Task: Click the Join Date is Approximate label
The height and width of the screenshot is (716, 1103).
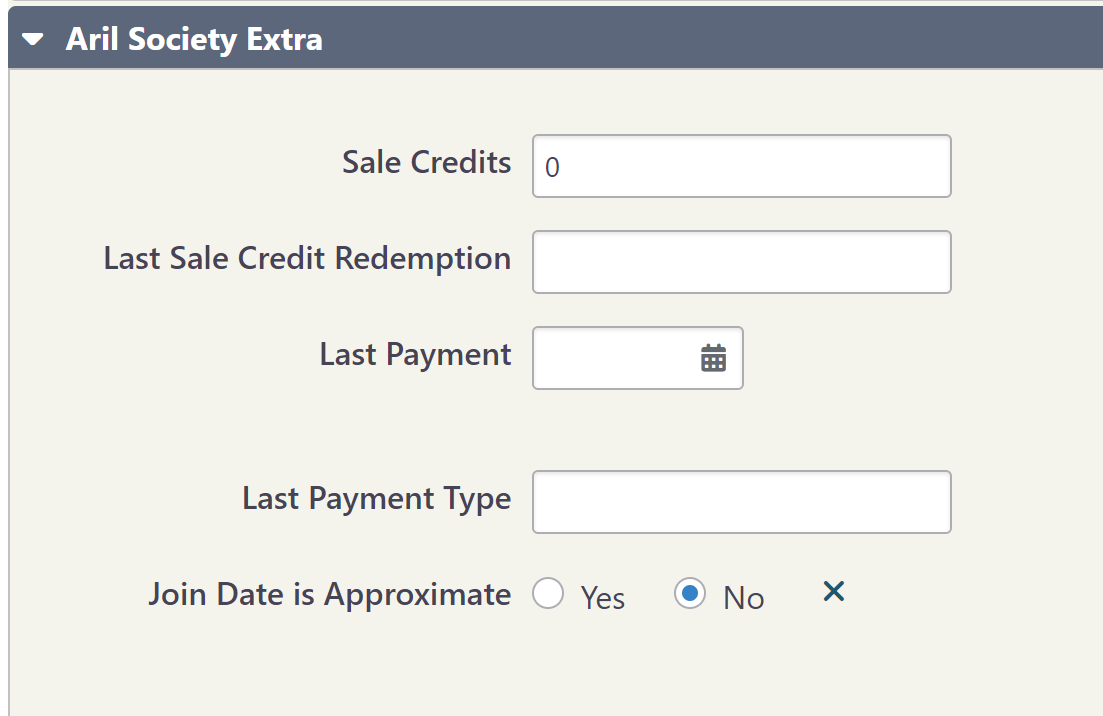Action: coord(329,595)
